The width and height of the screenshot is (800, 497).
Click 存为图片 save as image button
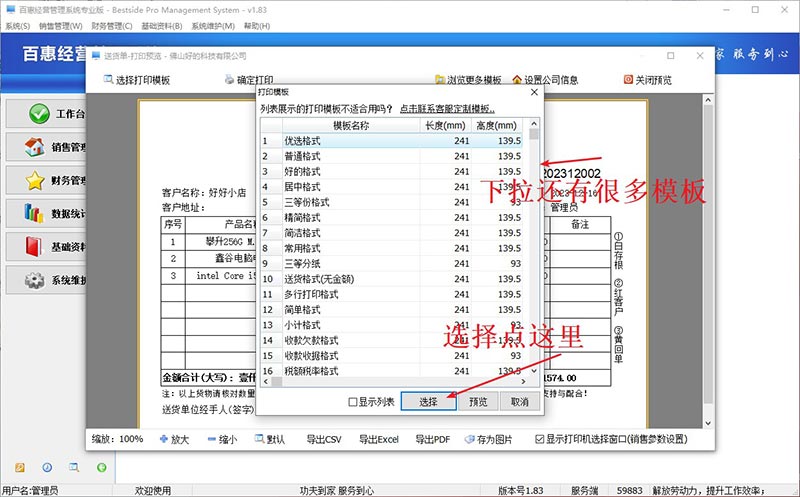pyautogui.click(x=488, y=439)
